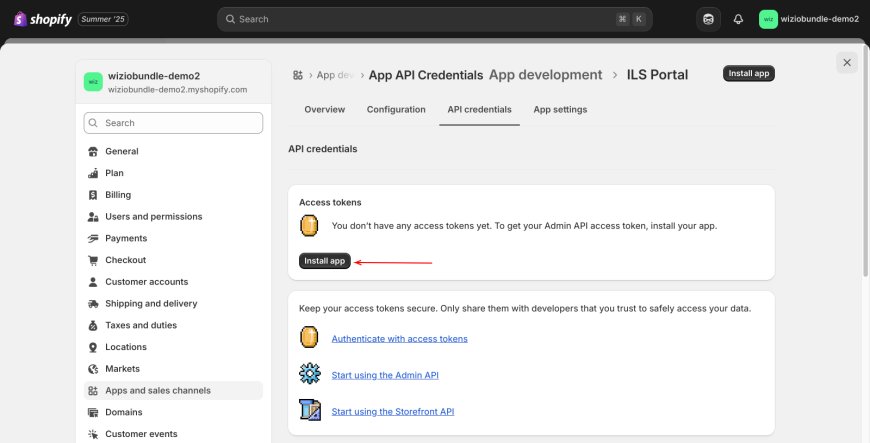Click the Customer accounts icon
This screenshot has width=870, height=443.
[x=93, y=282]
